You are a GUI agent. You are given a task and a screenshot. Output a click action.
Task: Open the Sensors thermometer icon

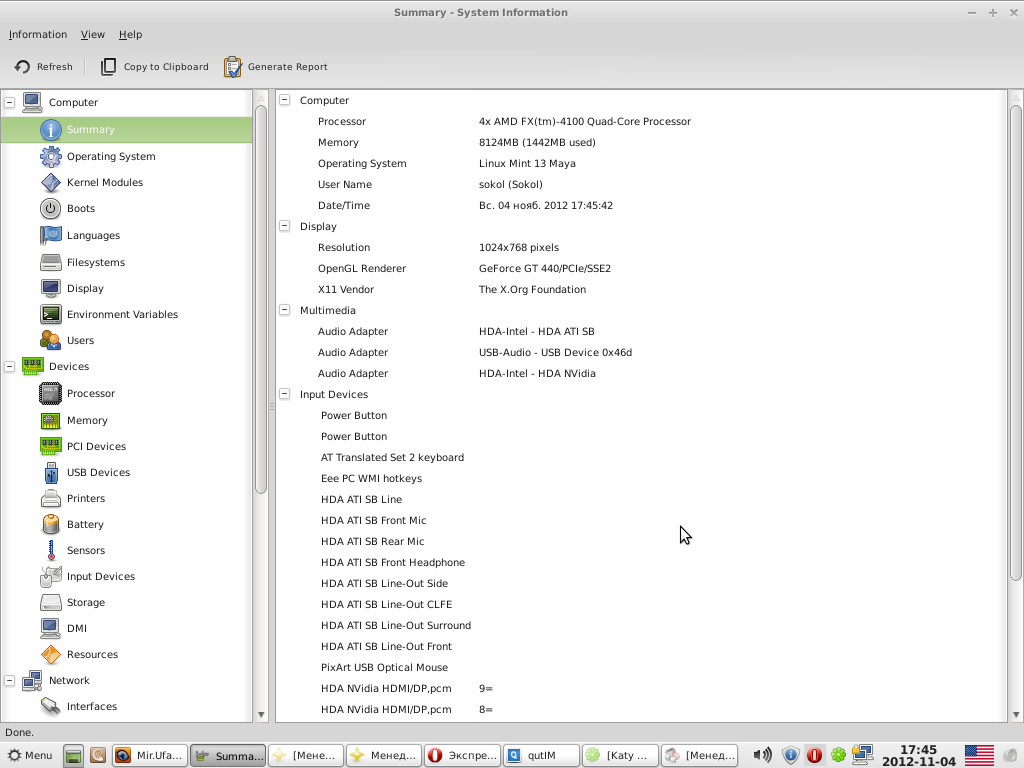[x=50, y=550]
